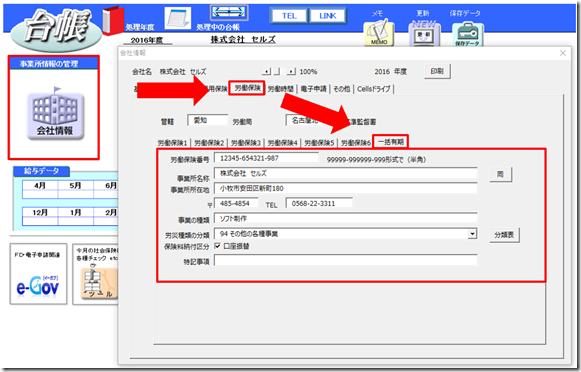
Task: Click the 同 copy button next to 事業所名称
Action: [x=501, y=174]
